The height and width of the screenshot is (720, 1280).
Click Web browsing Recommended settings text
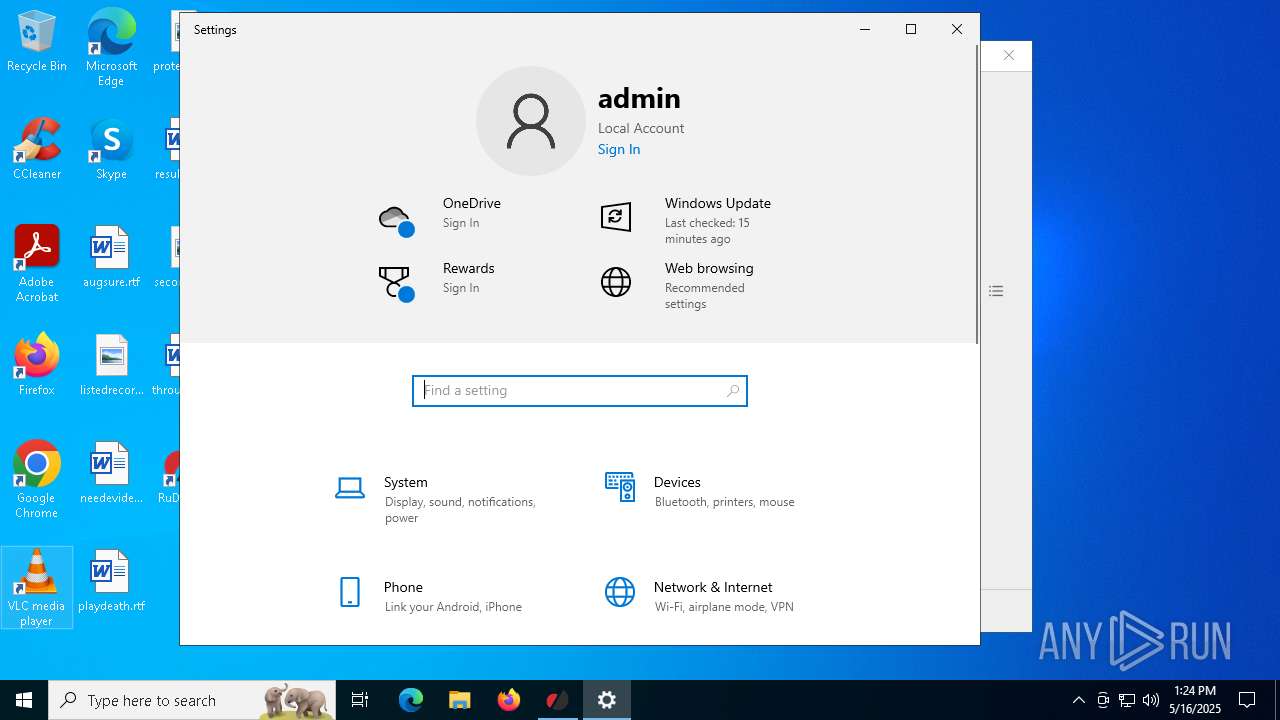[705, 296]
